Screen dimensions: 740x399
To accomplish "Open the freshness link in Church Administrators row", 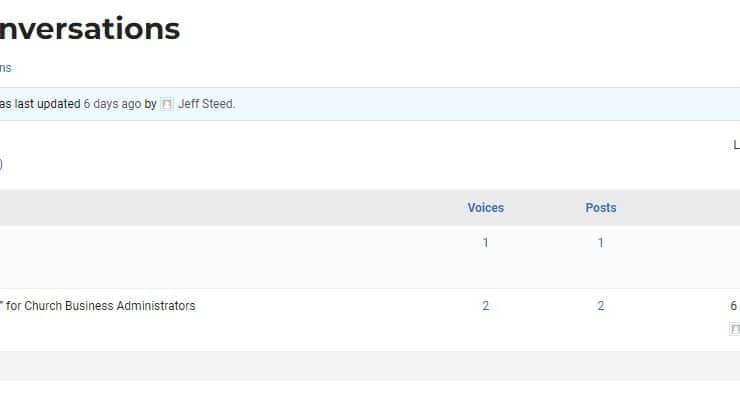I will 734,306.
